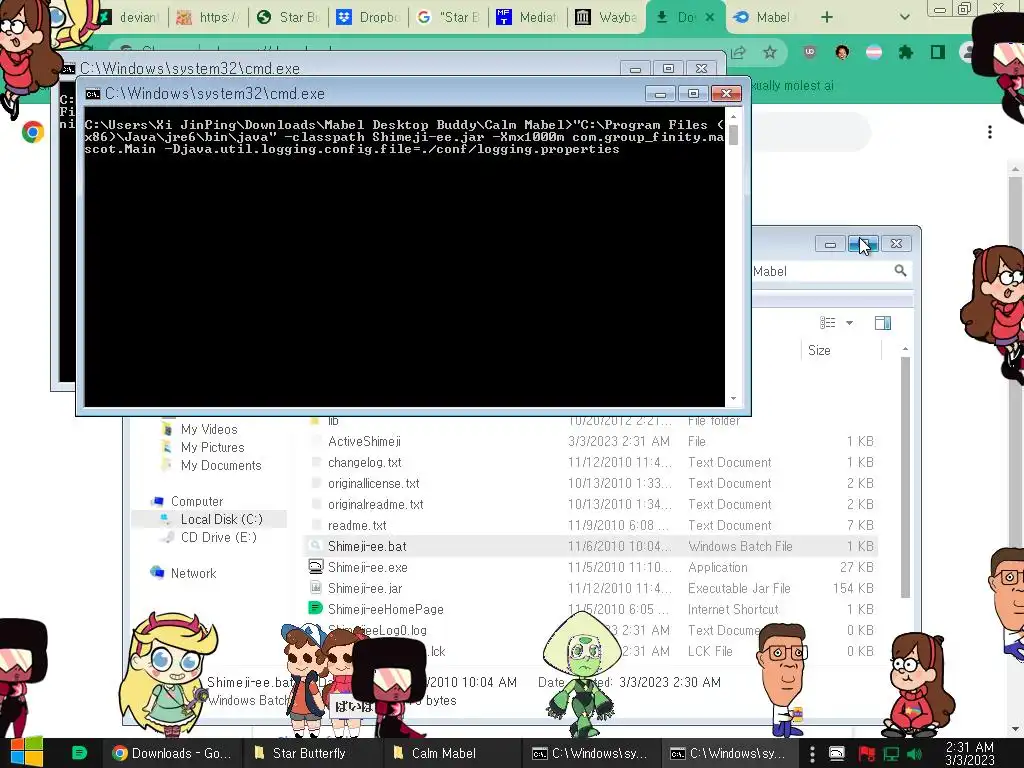Viewport: 1024px width, 768px height.
Task: Switch to the Star Bu browser tab
Action: (290, 17)
